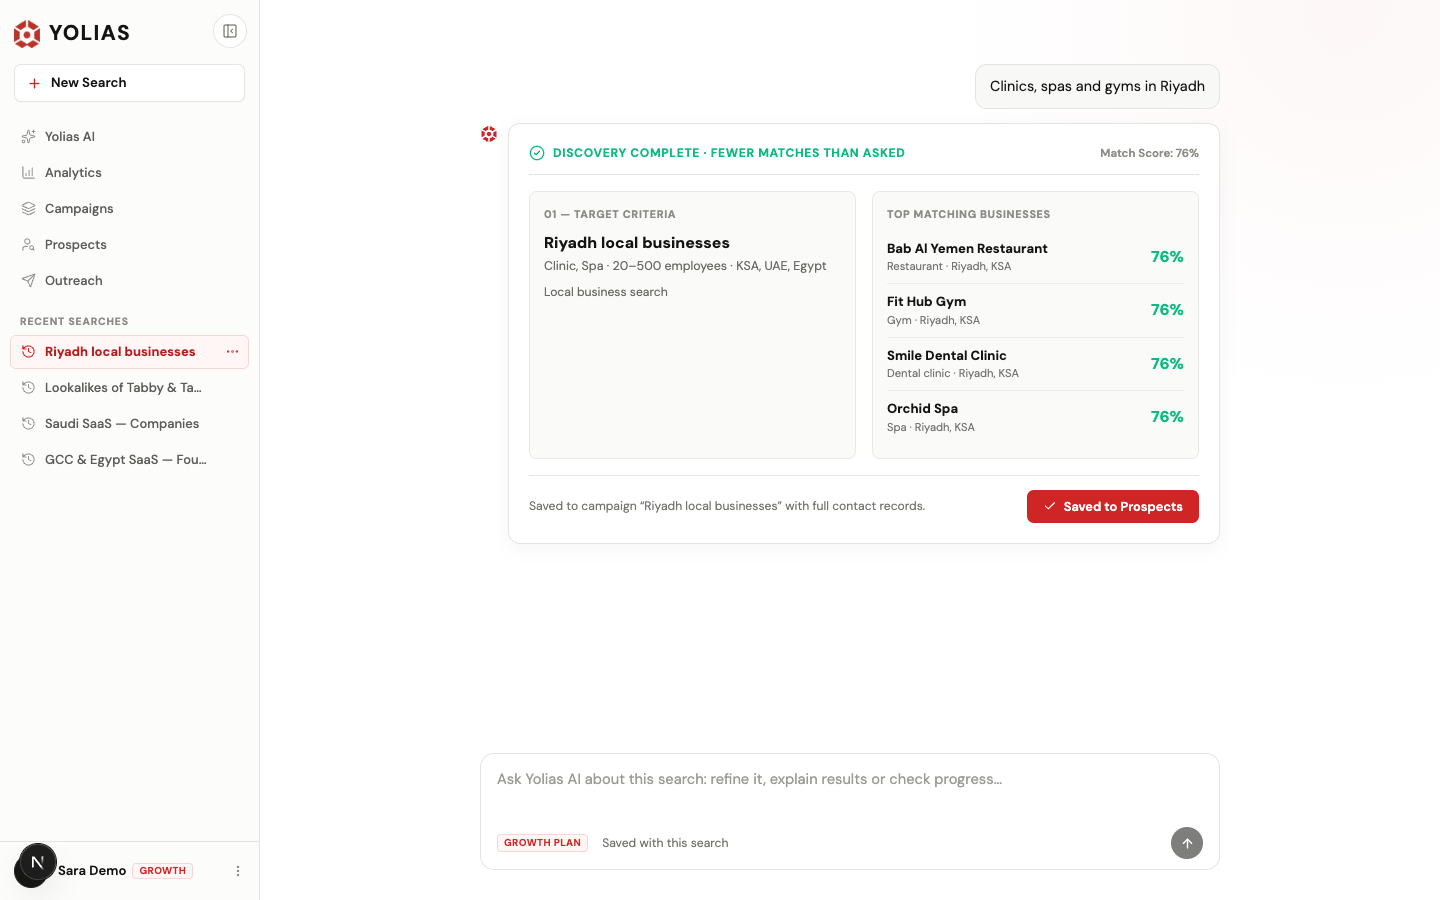The height and width of the screenshot is (900, 1440).
Task: Send the message with the arrow button
Action: (x=1187, y=843)
